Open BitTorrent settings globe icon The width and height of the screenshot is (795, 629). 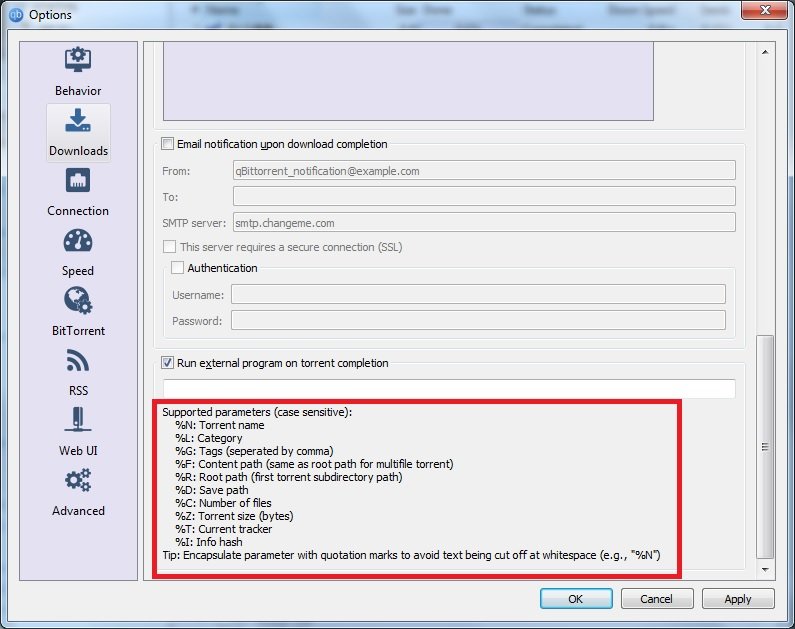(x=78, y=301)
